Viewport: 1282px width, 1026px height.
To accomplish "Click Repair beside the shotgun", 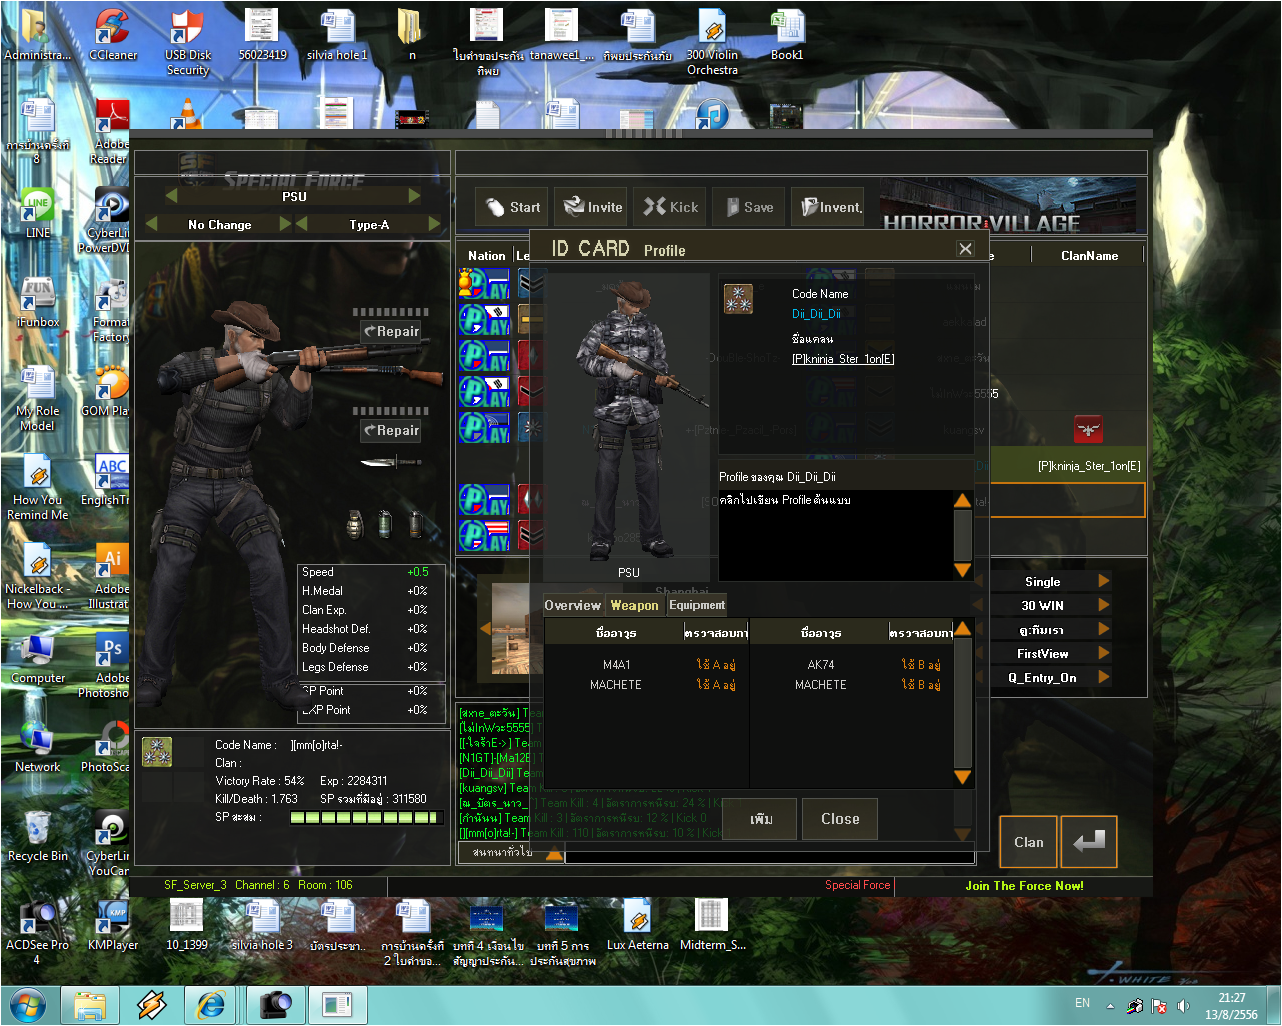I will click(x=391, y=331).
